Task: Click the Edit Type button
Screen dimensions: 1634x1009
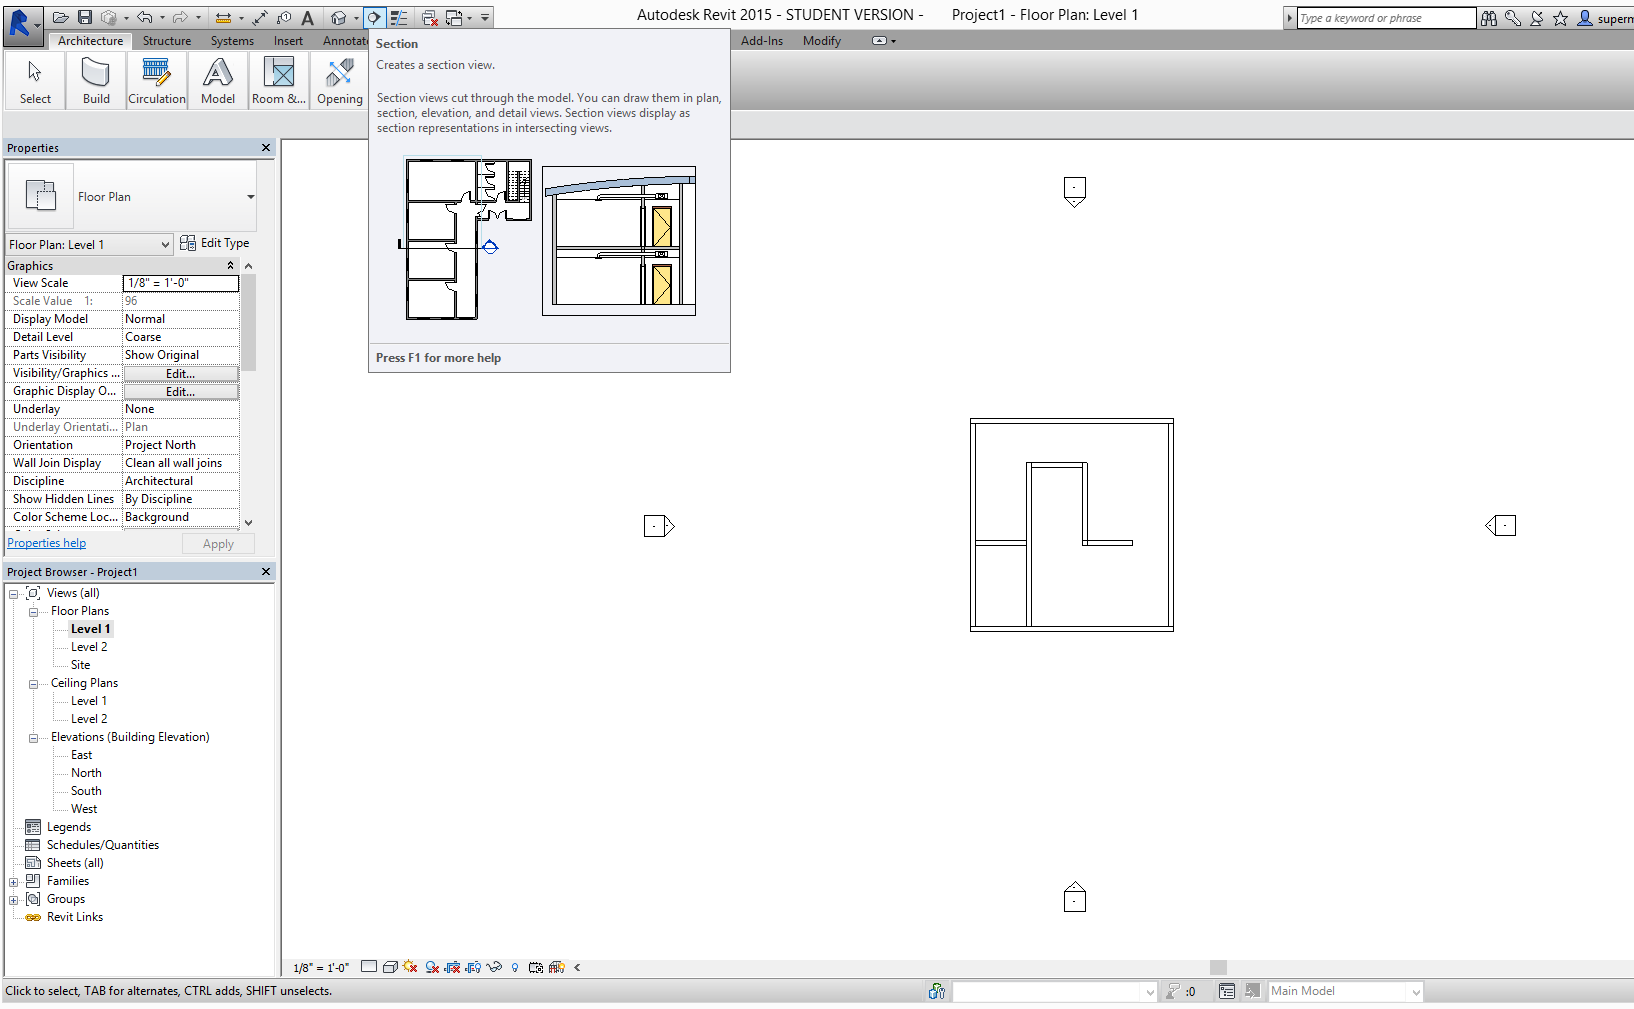Action: point(215,243)
